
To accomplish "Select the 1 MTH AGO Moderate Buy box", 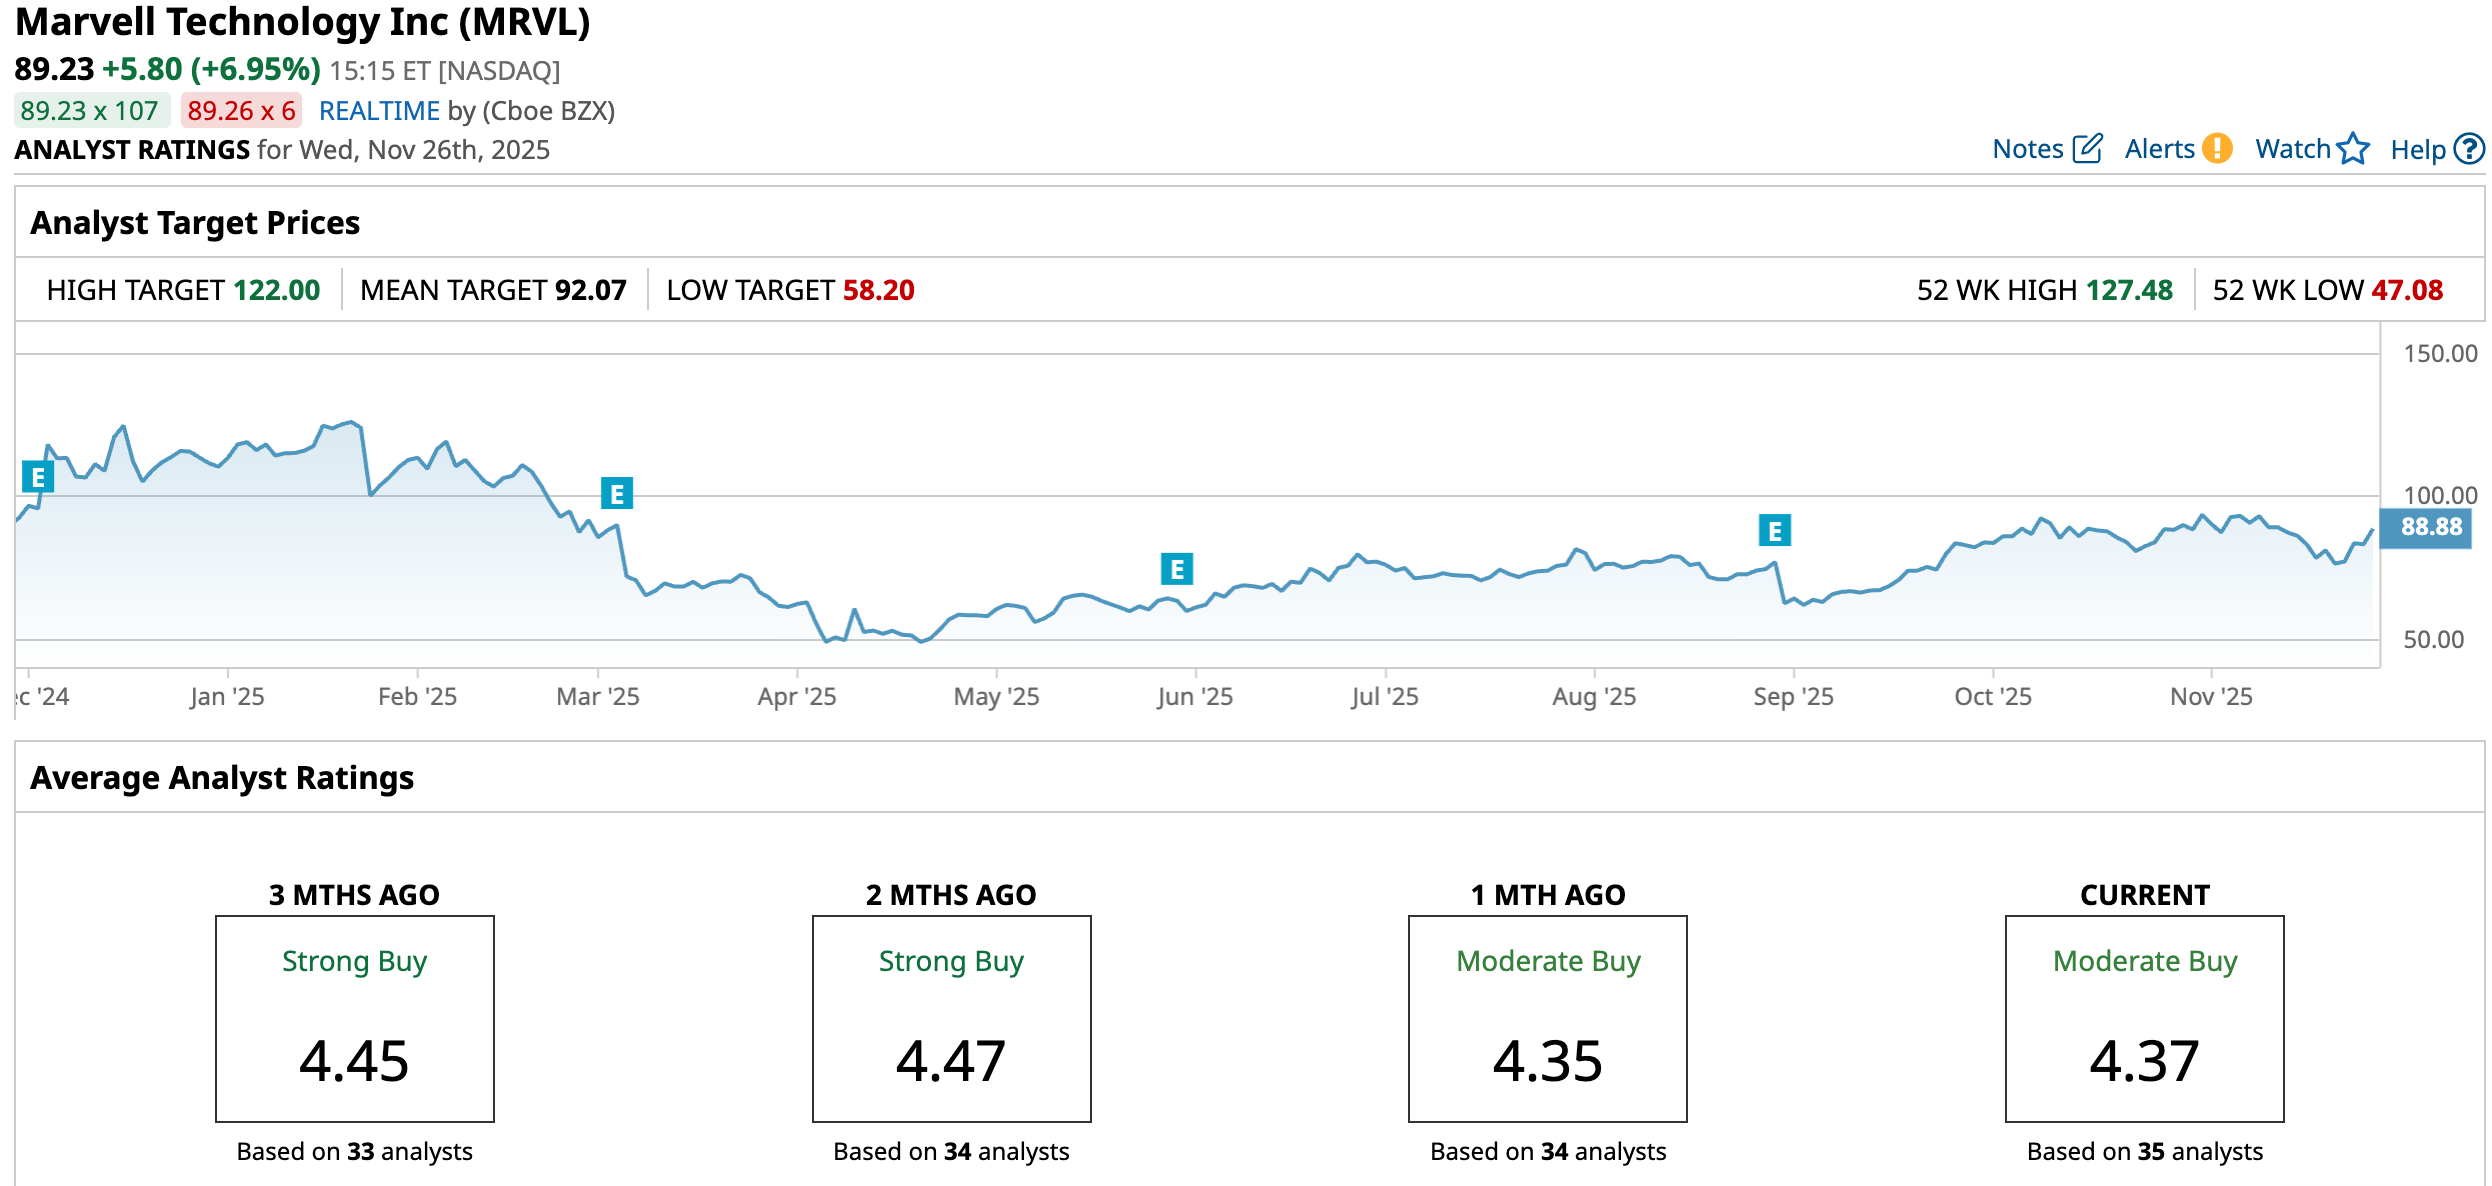I will pyautogui.click(x=1547, y=1018).
